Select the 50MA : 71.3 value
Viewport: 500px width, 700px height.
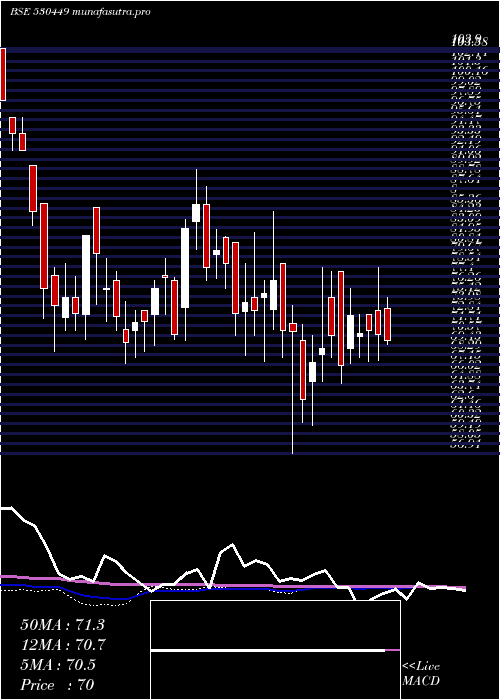[62, 625]
